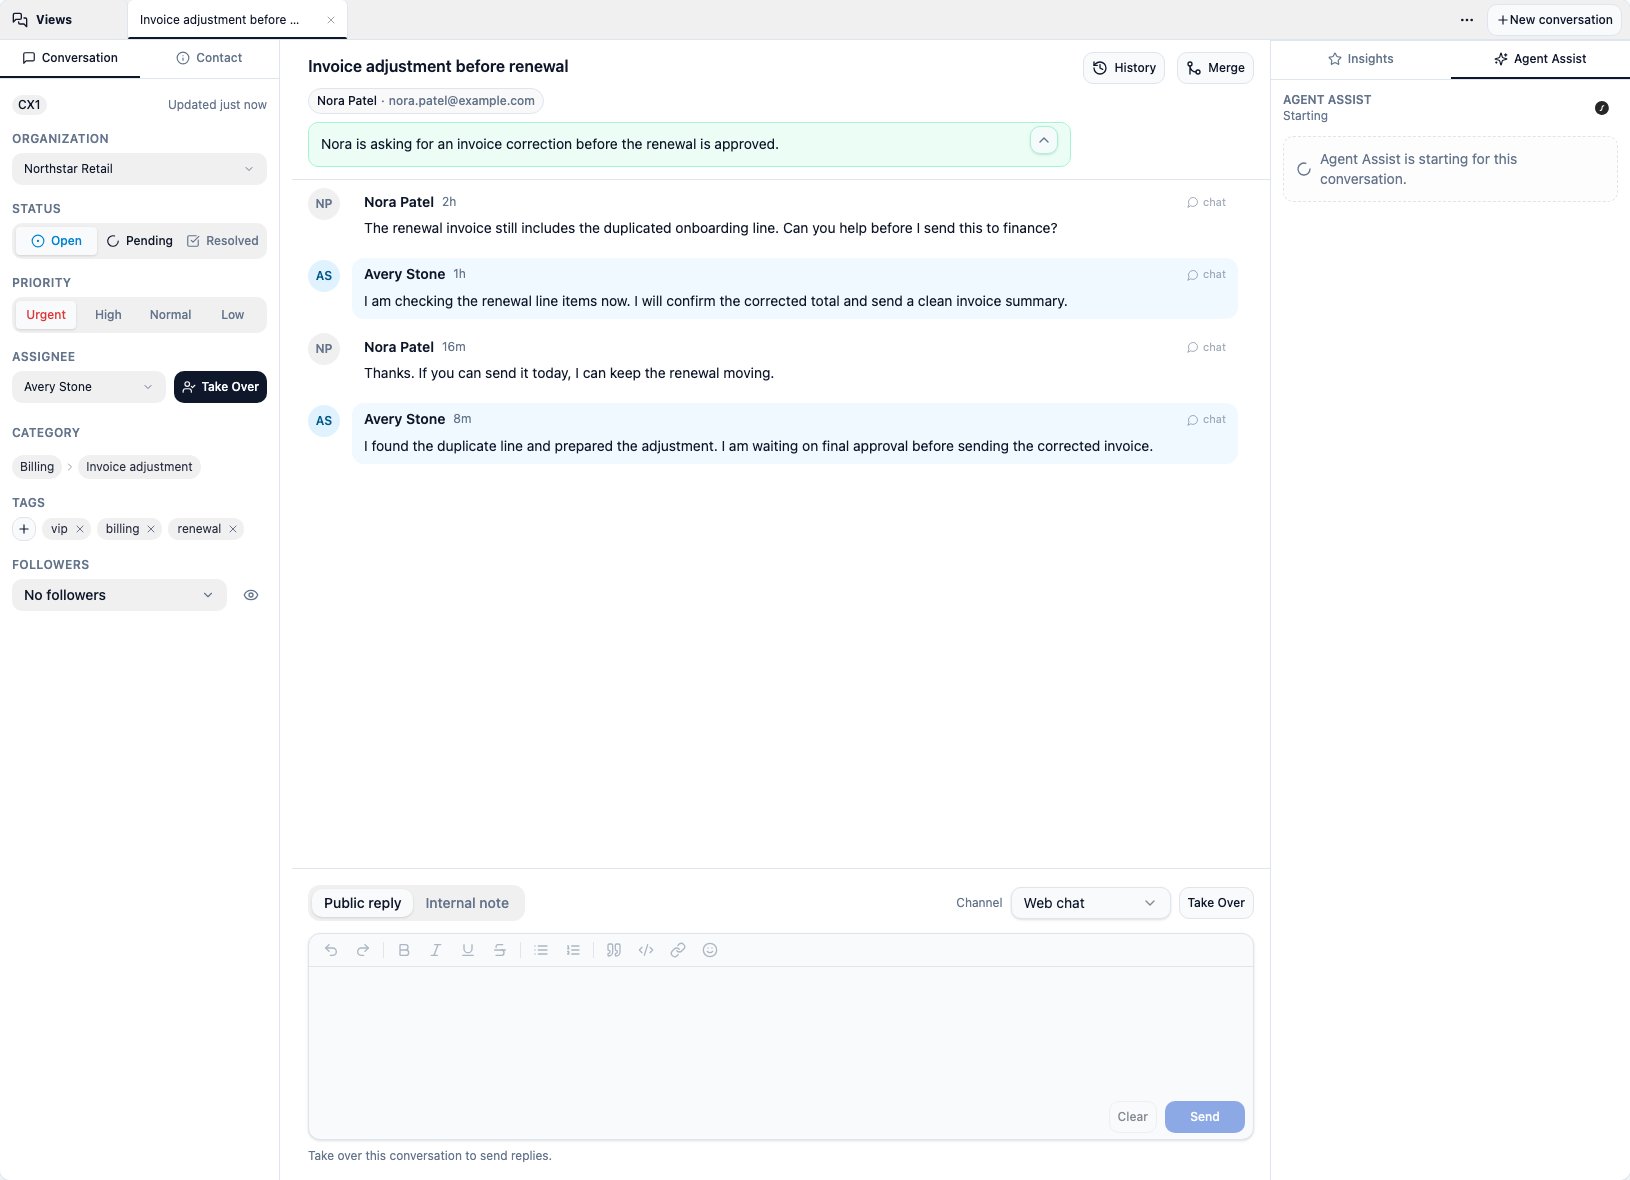
Task: Collapse the green conversation summary banner
Action: point(1044,141)
